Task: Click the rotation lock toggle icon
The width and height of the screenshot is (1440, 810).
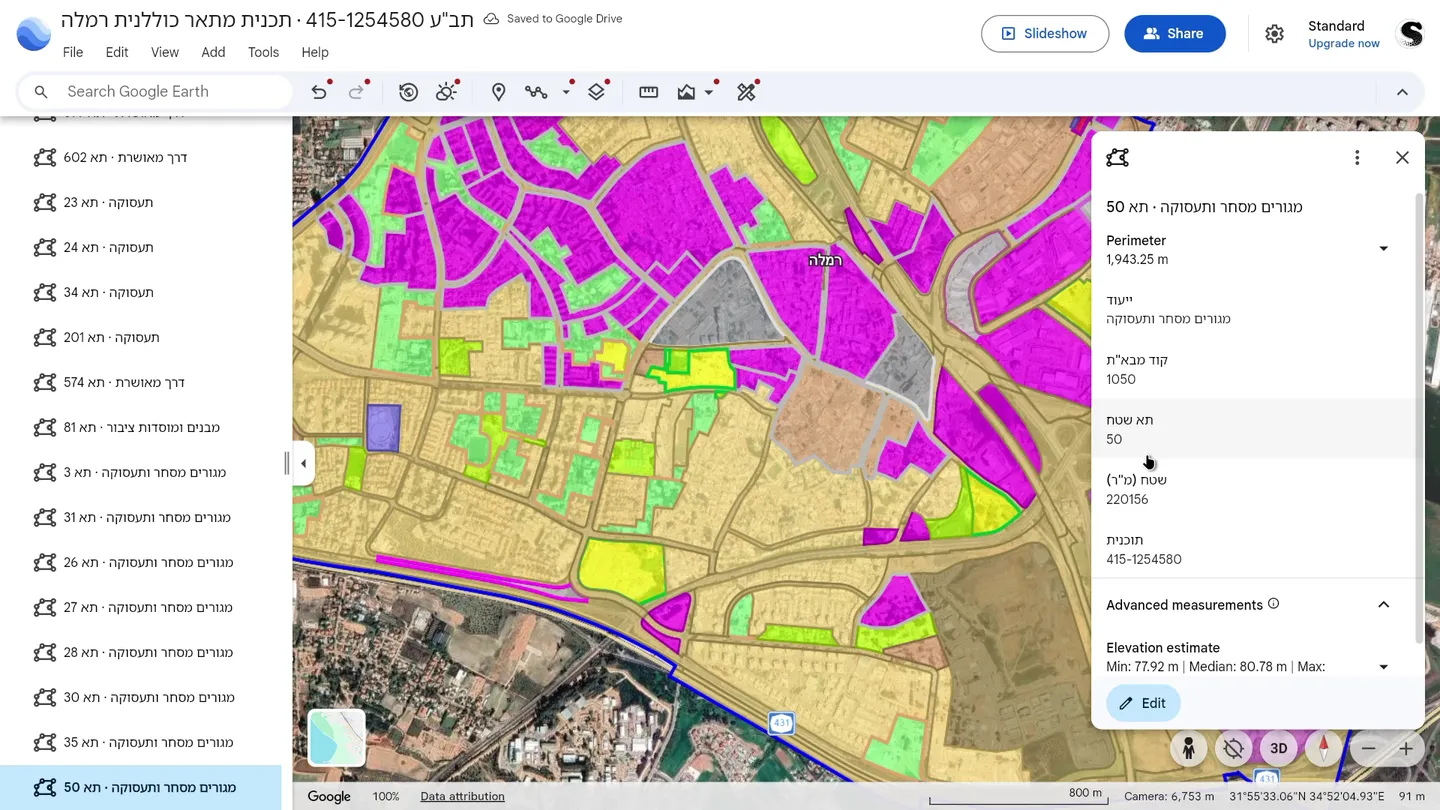Action: 1234,748
